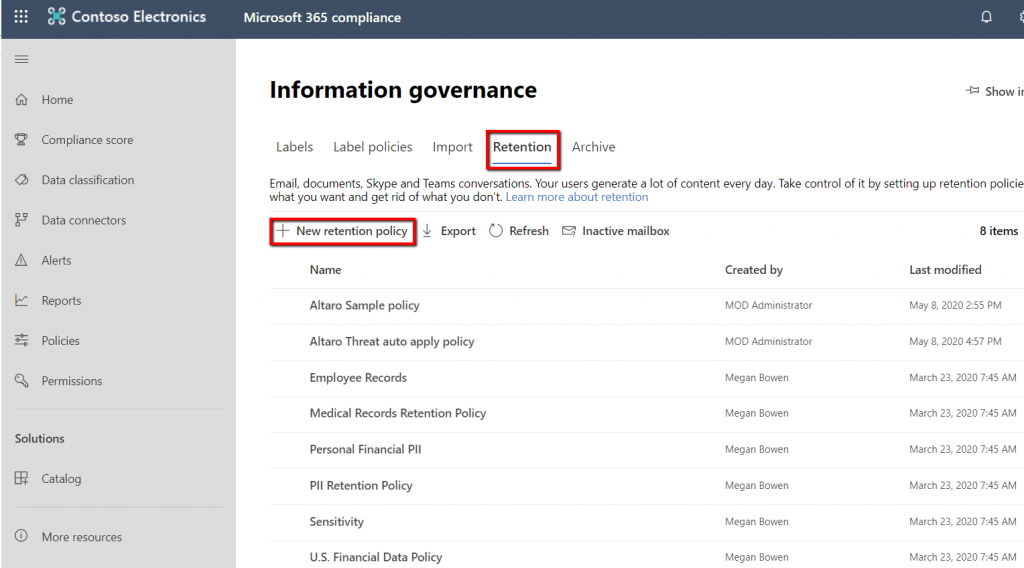1024x568 pixels.
Task: Select the Sensitivity policy row
Action: click(336, 522)
